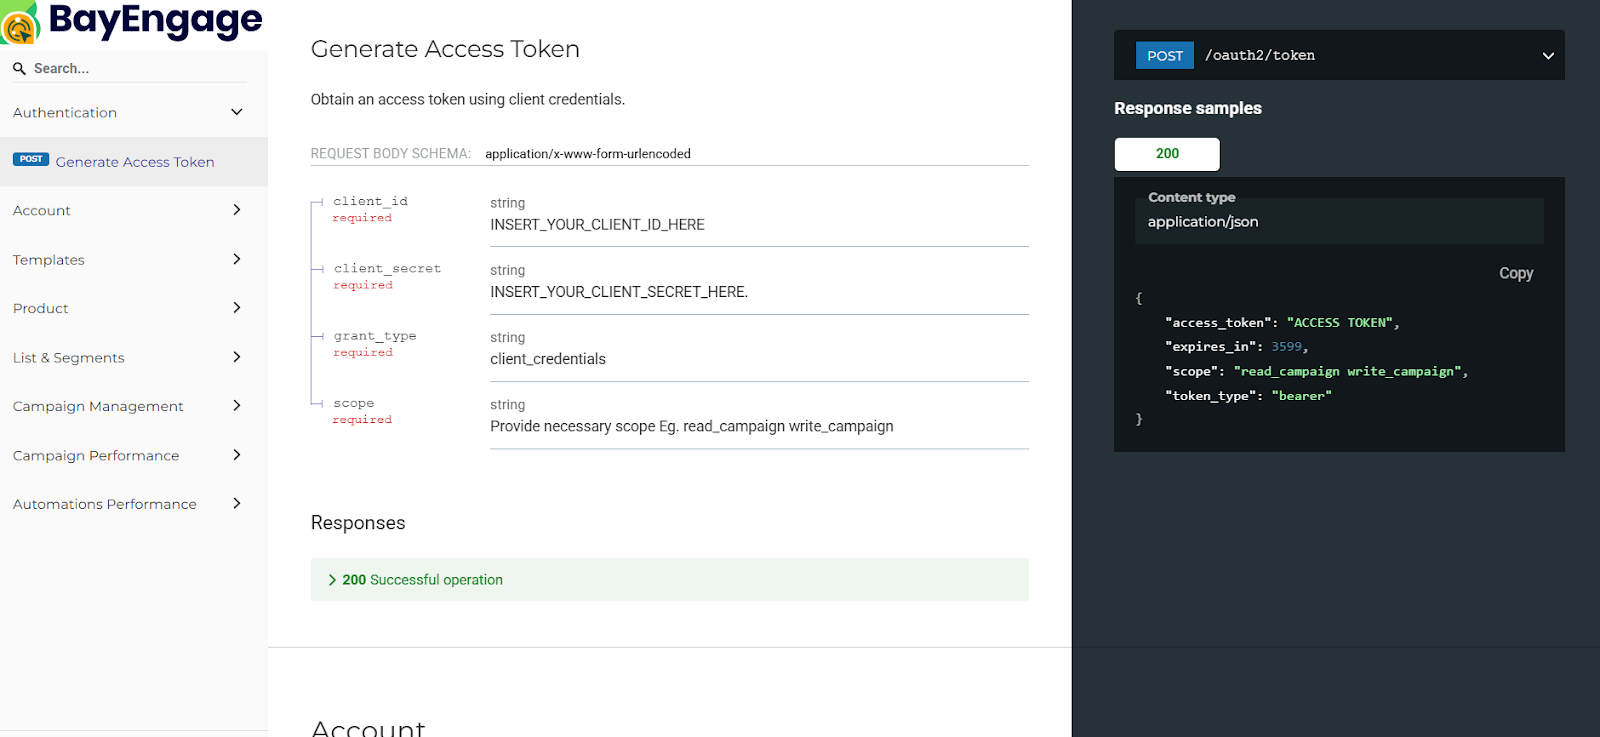Click the Account section heading at bottom
The width and height of the screenshot is (1600, 737).
368,727
